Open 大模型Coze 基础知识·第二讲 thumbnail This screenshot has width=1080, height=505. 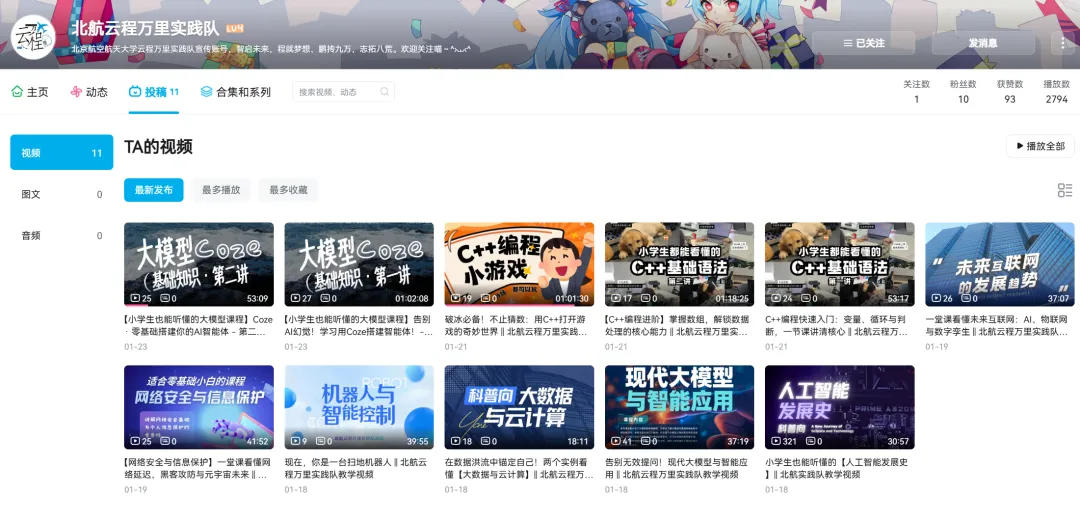click(198, 264)
